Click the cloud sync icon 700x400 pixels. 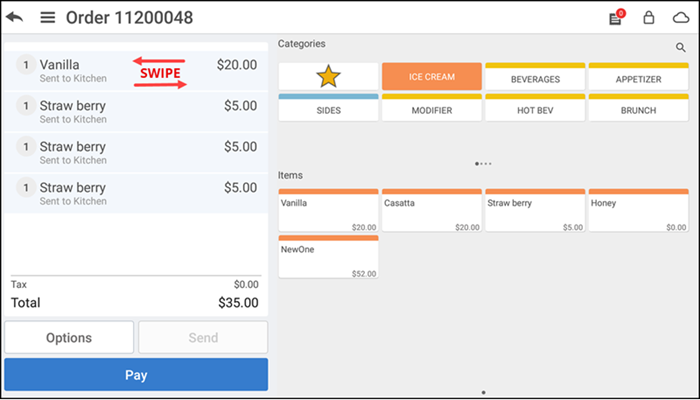click(x=680, y=18)
